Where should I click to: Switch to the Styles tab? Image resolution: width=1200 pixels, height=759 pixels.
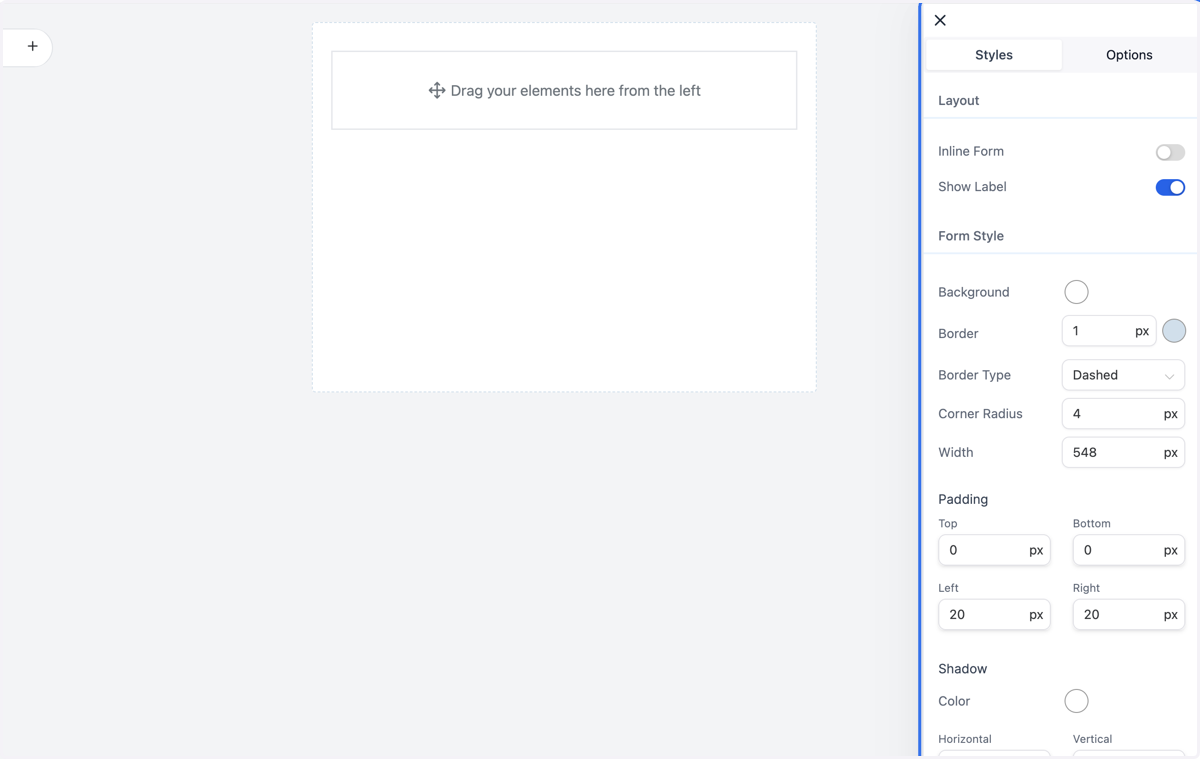tap(994, 55)
